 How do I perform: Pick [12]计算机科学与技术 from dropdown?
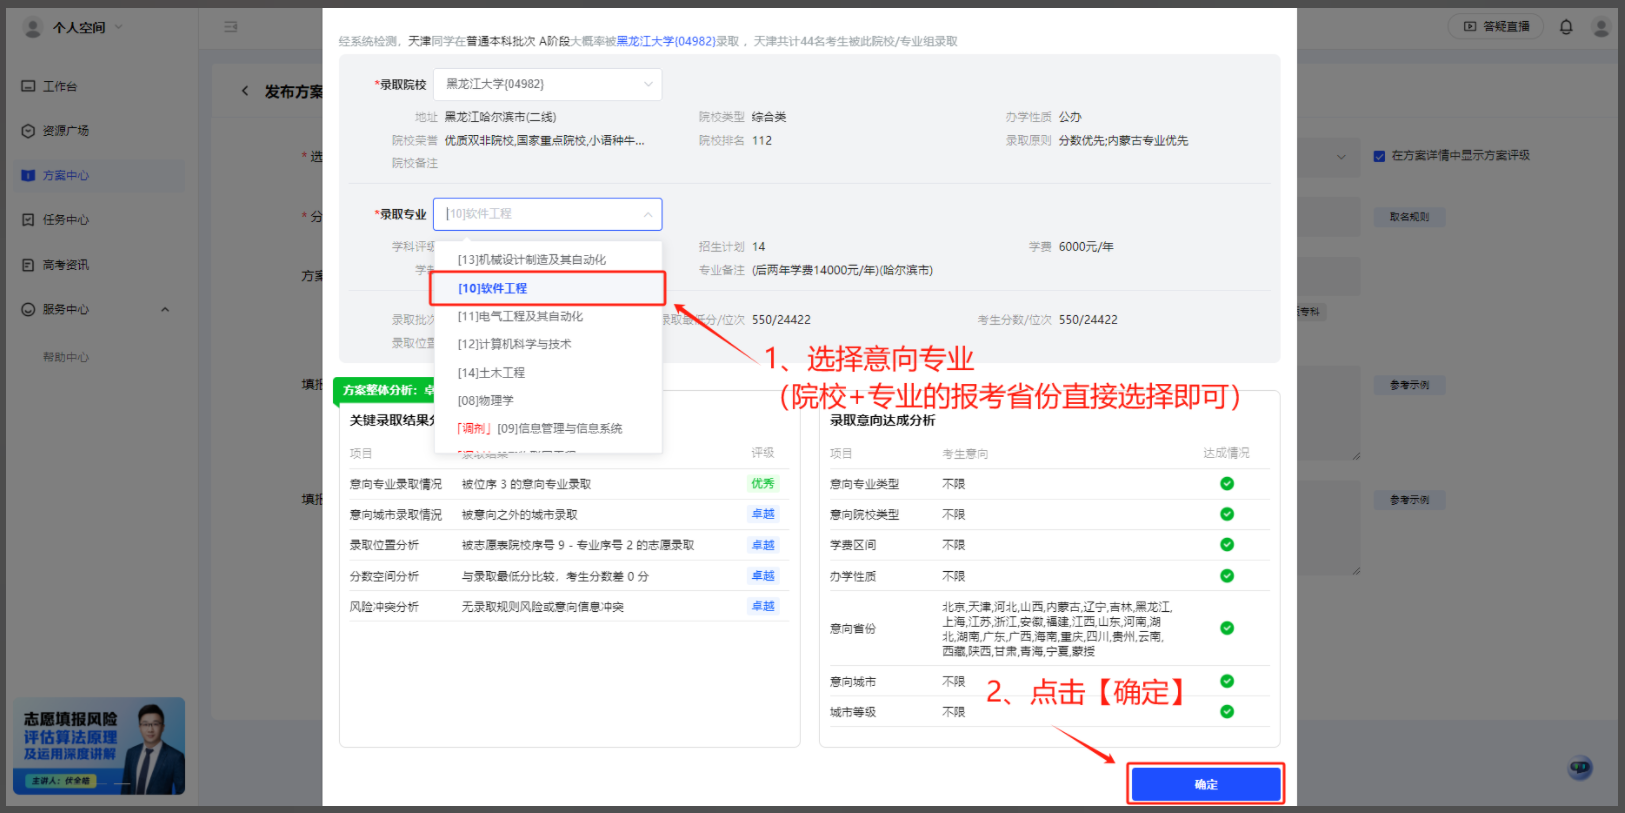(548, 344)
